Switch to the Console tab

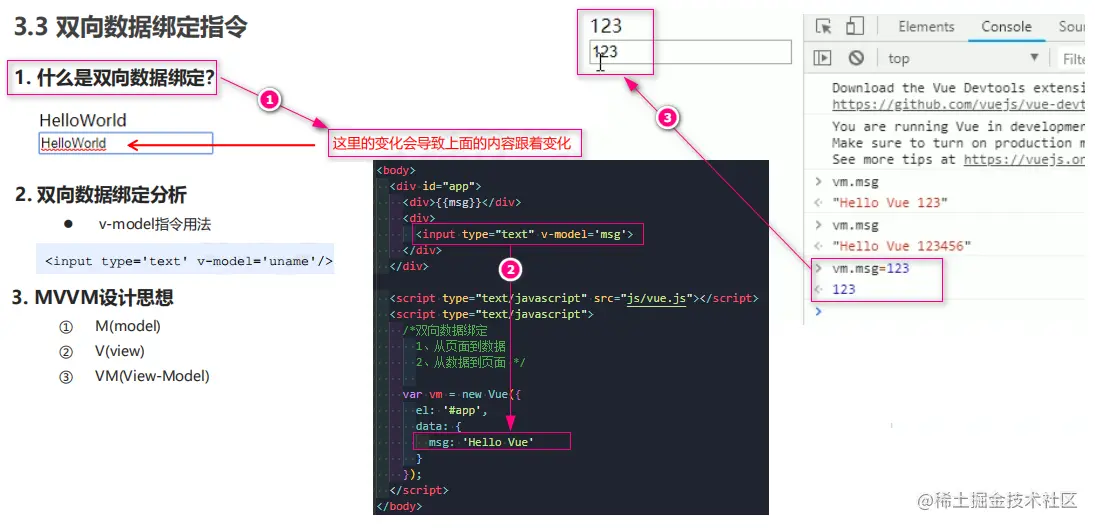1006,27
